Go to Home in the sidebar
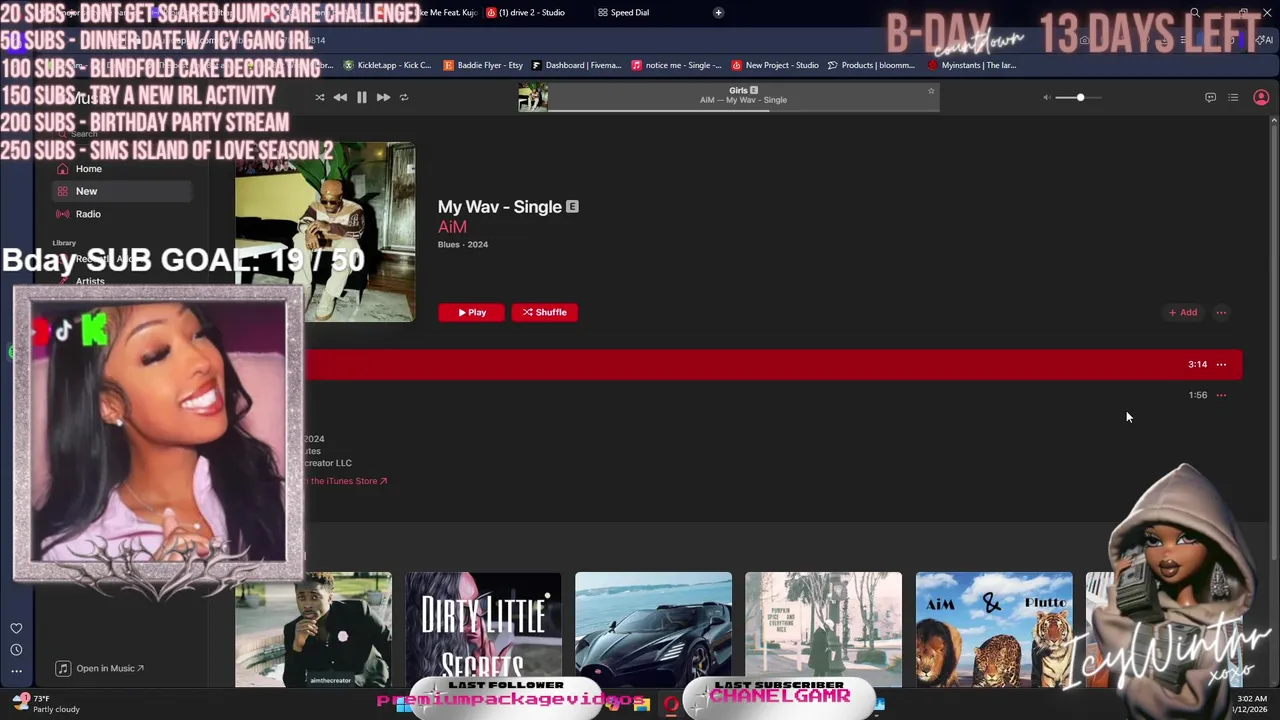Image resolution: width=1280 pixels, height=720 pixels. point(88,169)
